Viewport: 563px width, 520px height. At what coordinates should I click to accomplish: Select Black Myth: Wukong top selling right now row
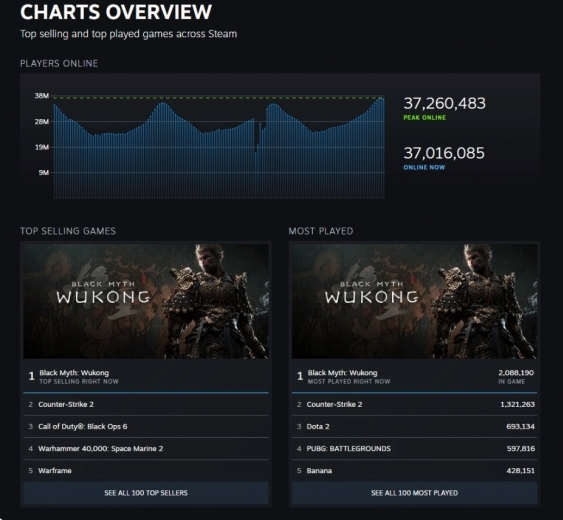click(x=146, y=376)
